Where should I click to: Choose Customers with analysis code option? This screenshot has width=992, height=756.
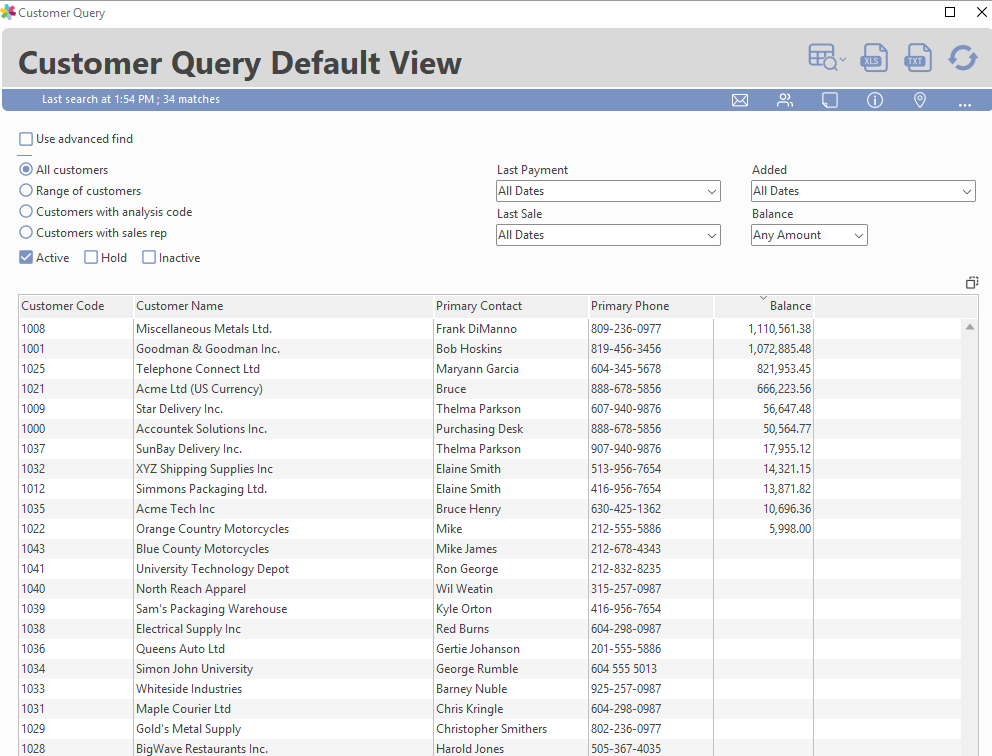(x=26, y=211)
